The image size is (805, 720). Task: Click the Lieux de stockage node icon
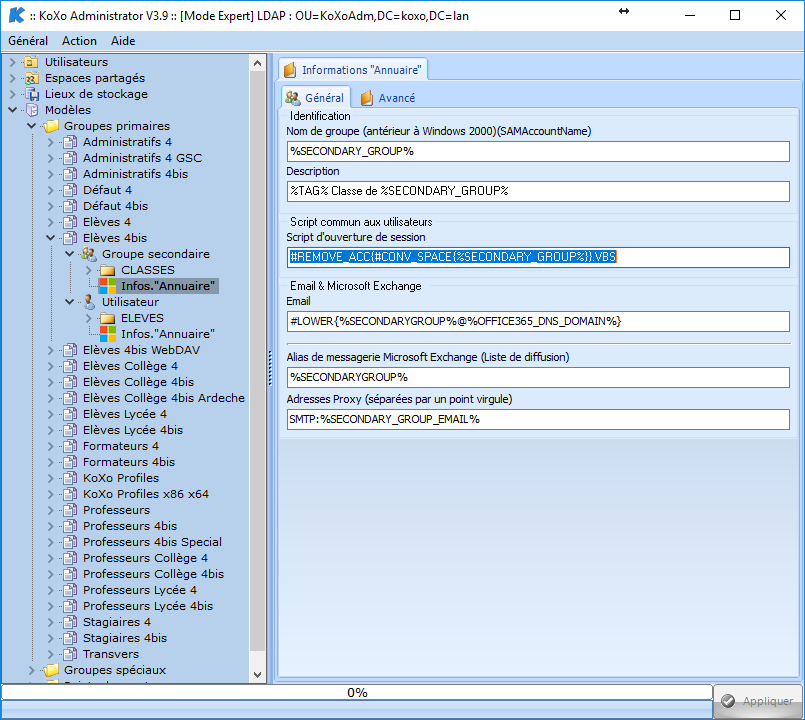pos(31,94)
